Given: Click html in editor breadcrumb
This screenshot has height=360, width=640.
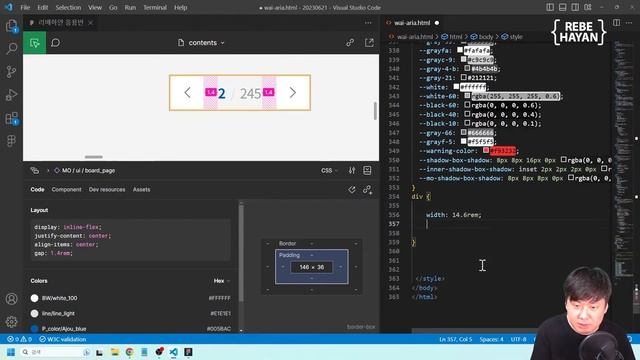Looking at the screenshot, I should pos(452,37).
